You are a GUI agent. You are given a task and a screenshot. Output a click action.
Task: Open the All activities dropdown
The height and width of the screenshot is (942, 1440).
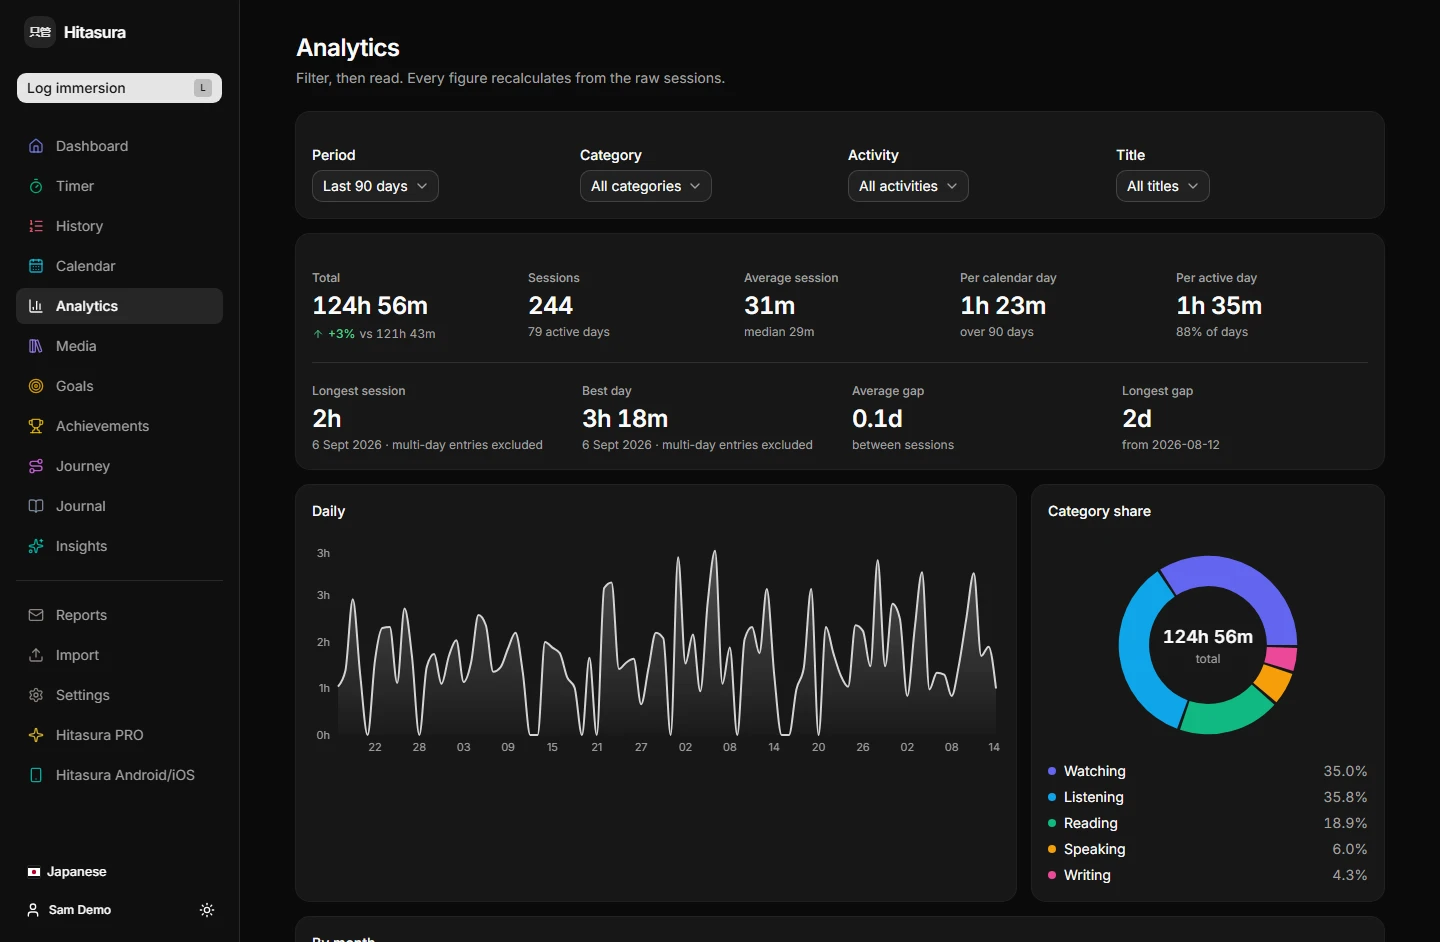point(908,186)
